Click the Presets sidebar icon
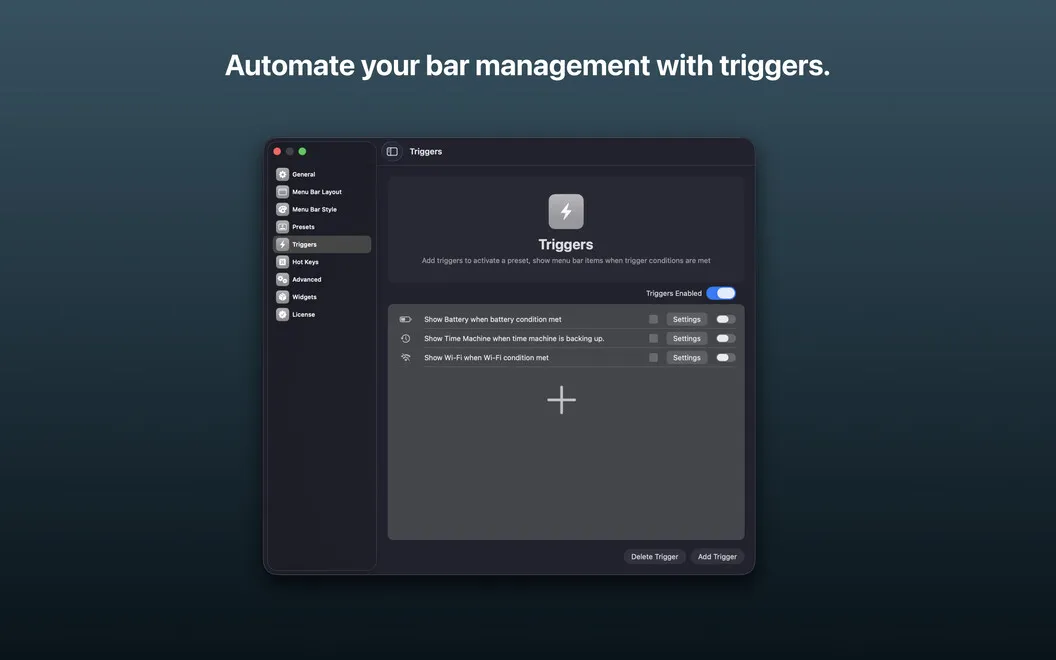This screenshot has width=1056, height=660. coord(282,227)
